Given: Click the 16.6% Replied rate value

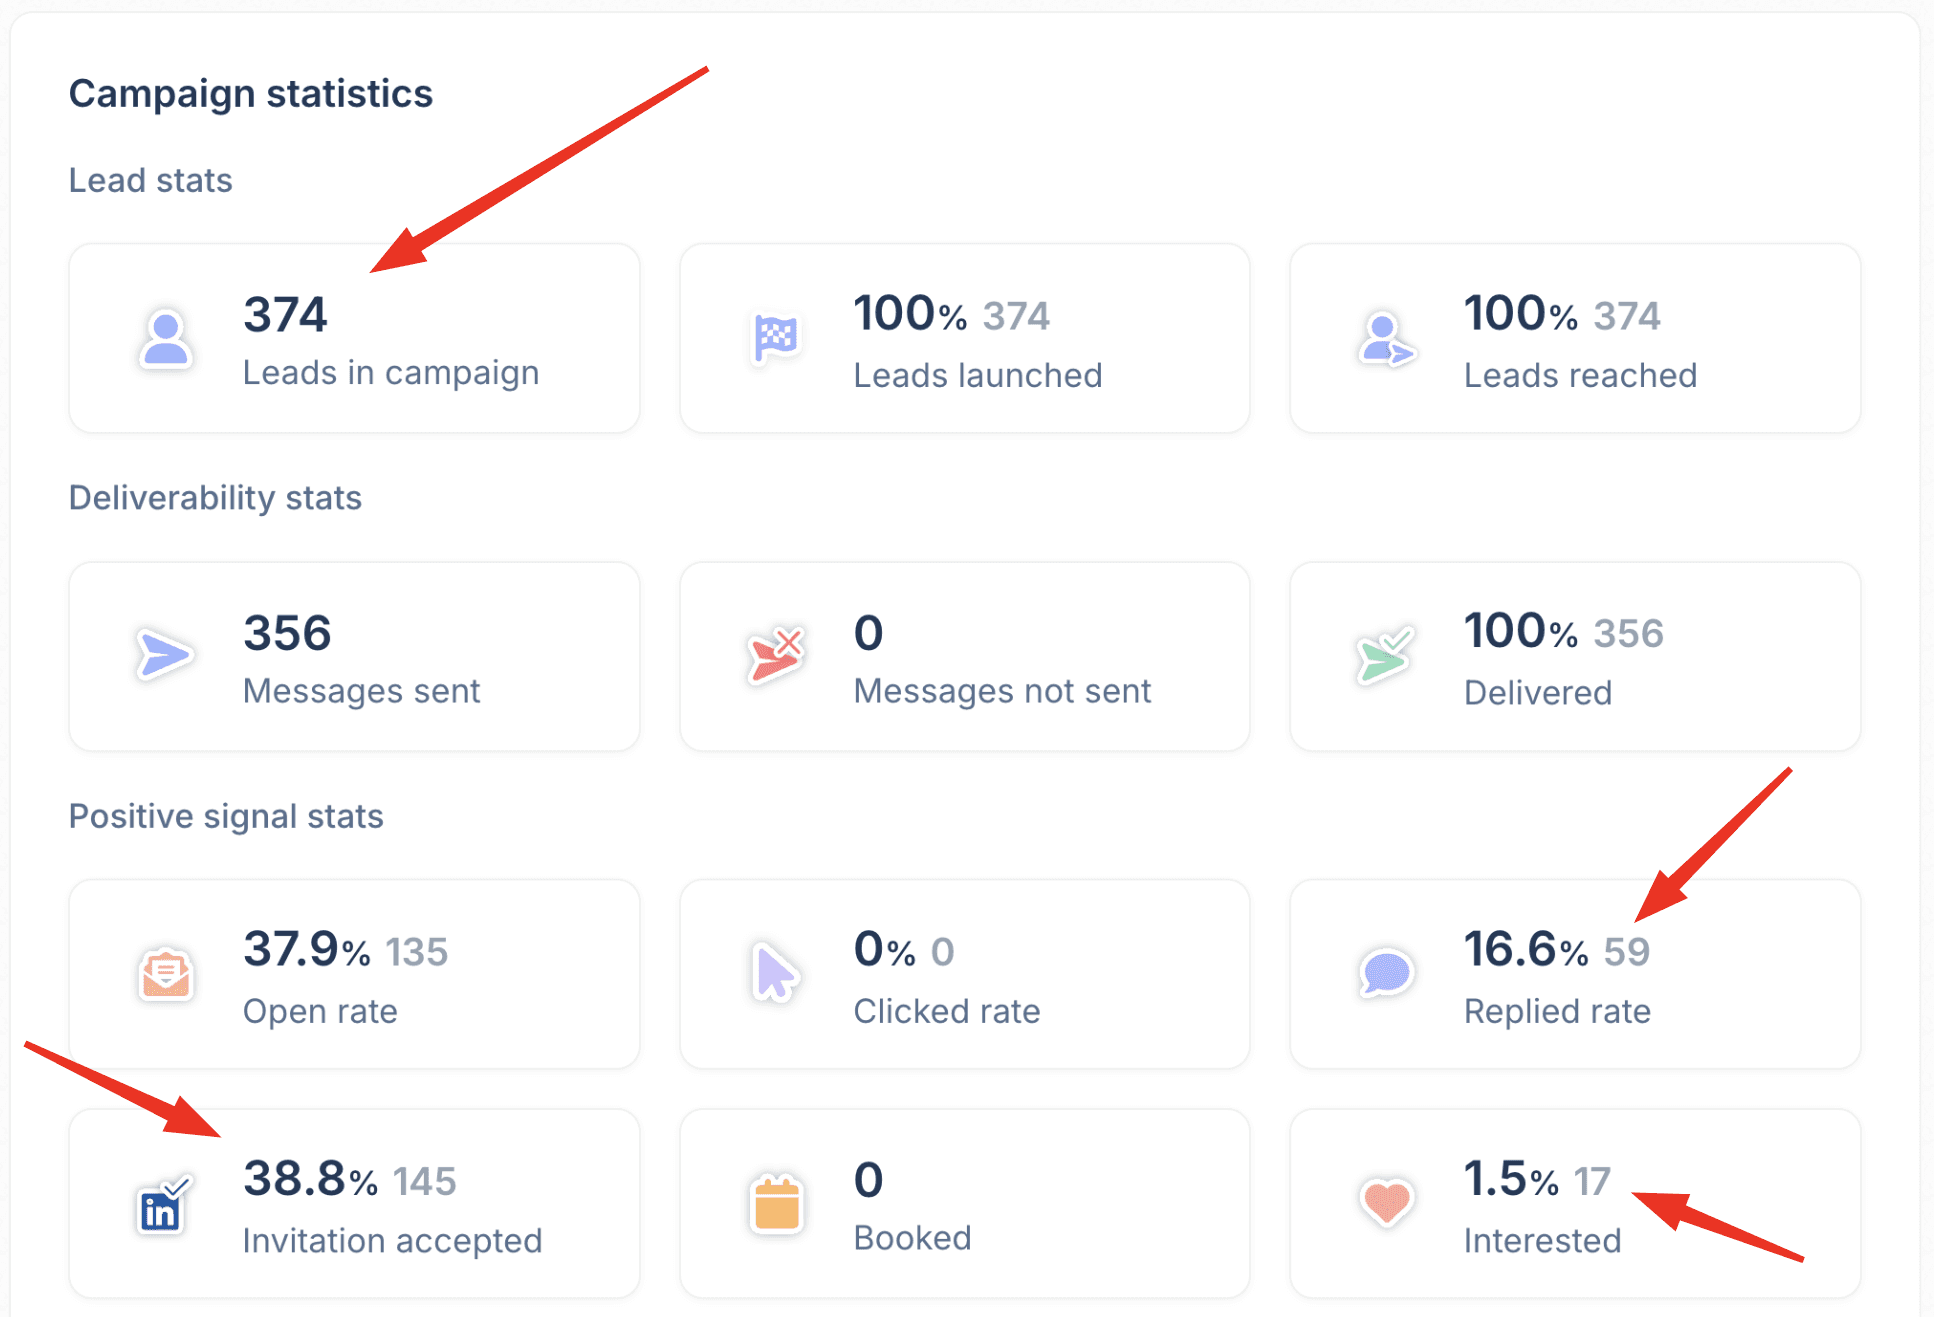Looking at the screenshot, I should [x=1524, y=950].
